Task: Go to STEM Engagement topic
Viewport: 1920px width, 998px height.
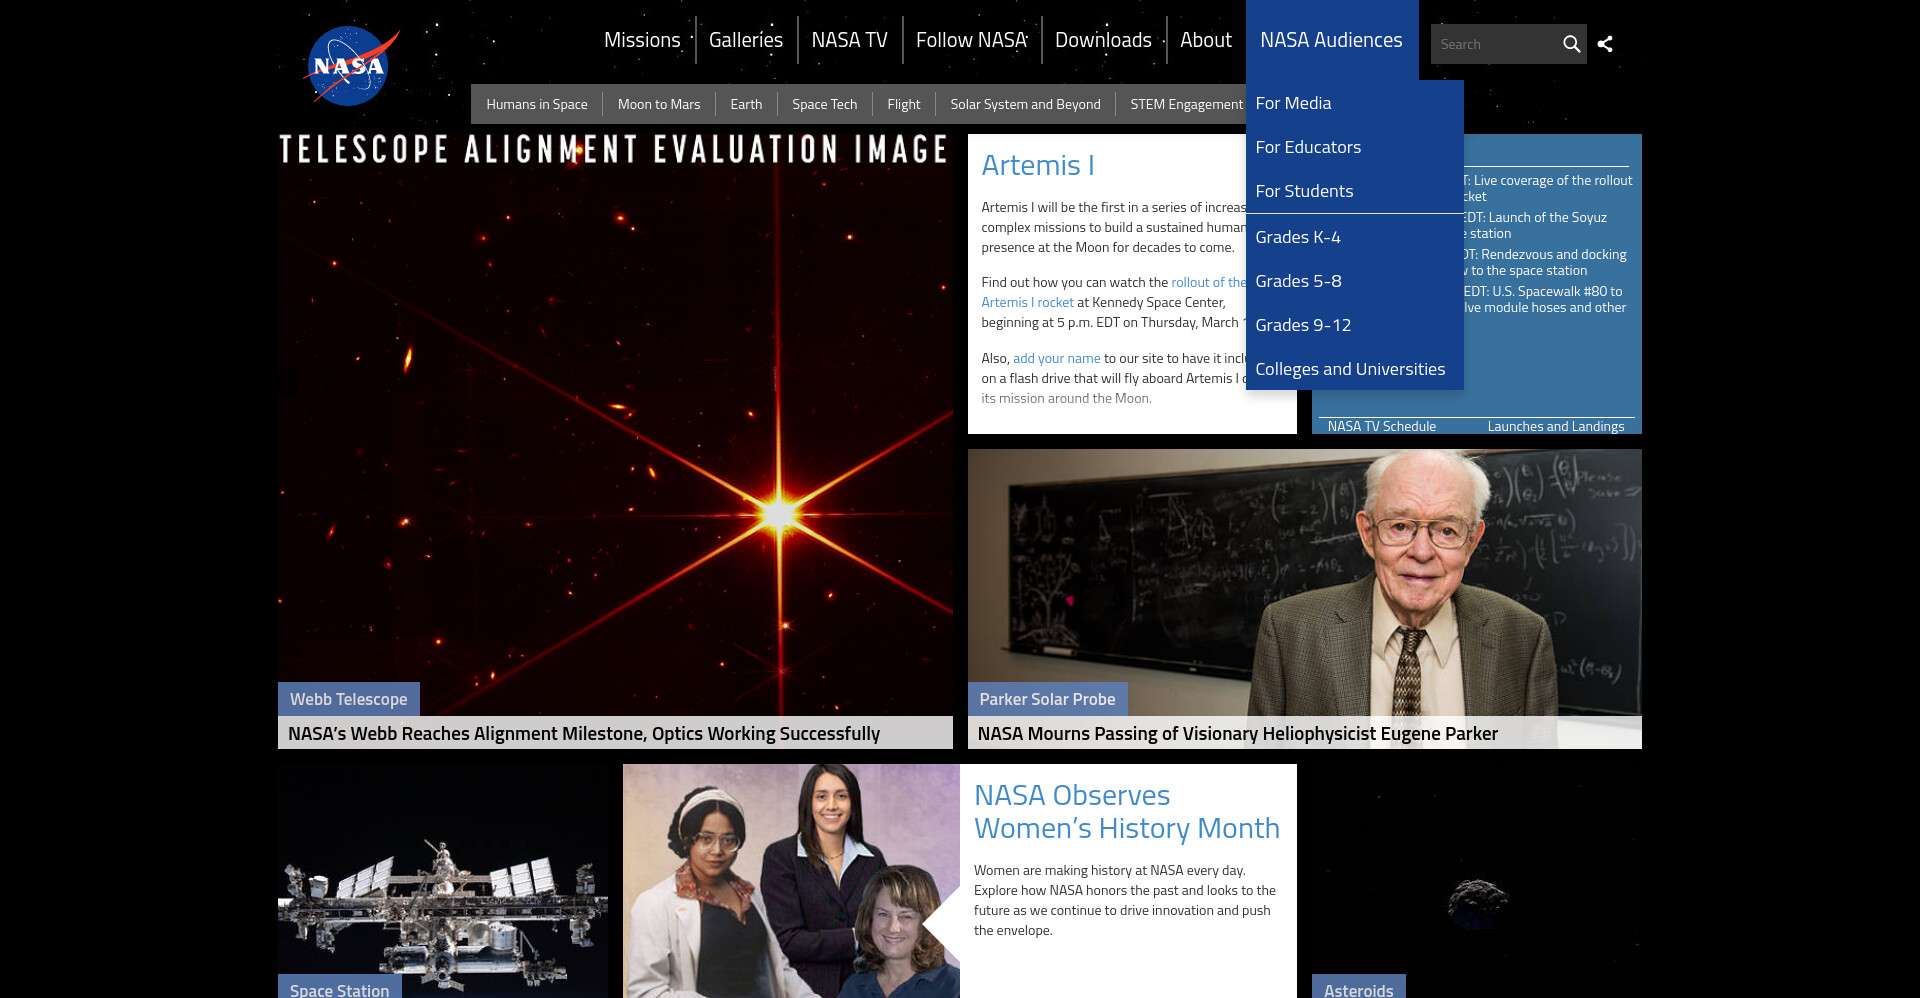Action: 1186,104
